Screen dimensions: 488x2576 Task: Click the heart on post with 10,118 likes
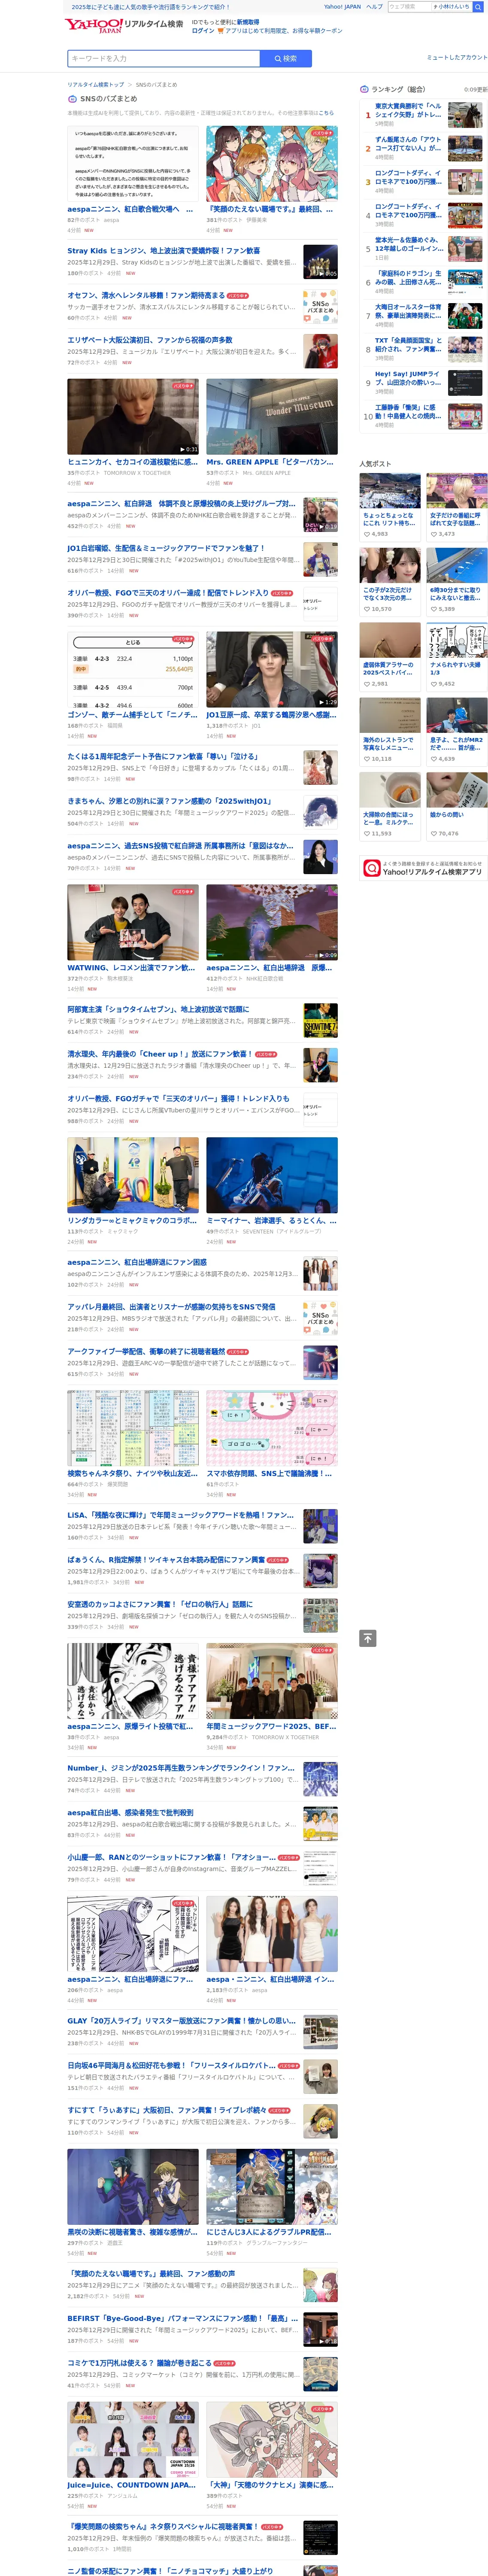click(367, 759)
